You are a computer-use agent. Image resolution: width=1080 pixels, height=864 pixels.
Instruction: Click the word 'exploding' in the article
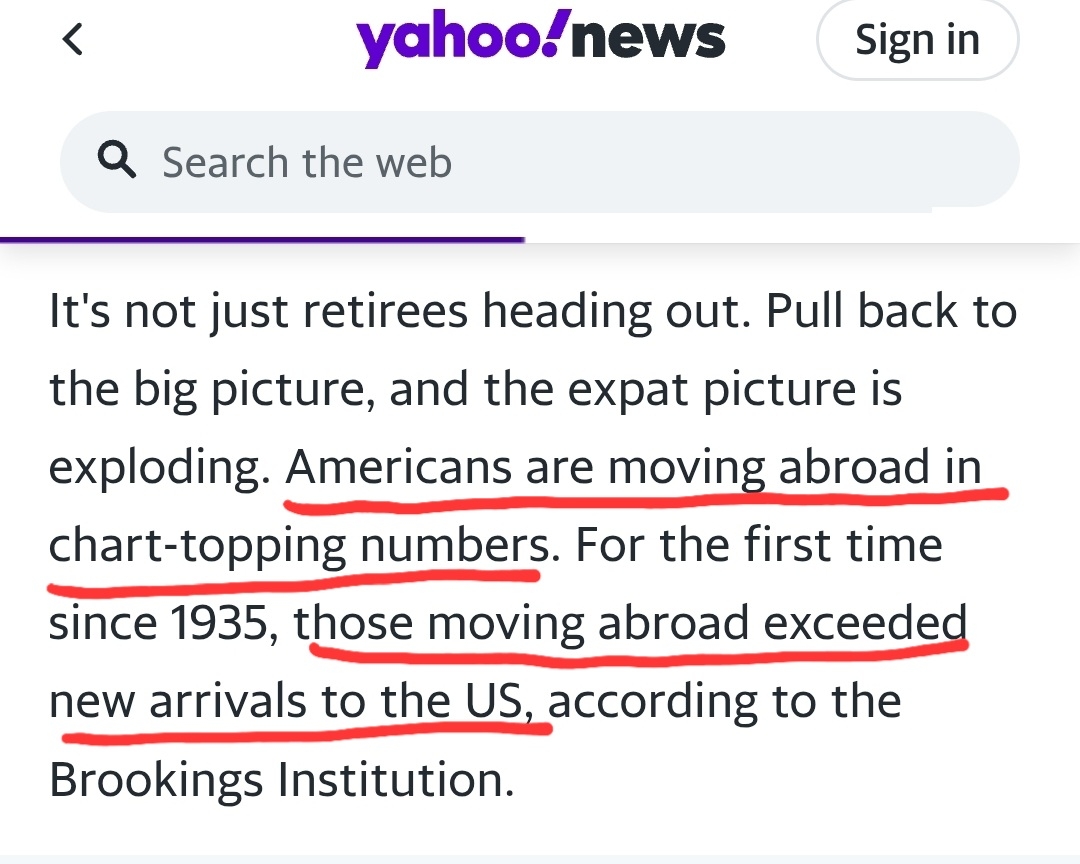tap(157, 468)
